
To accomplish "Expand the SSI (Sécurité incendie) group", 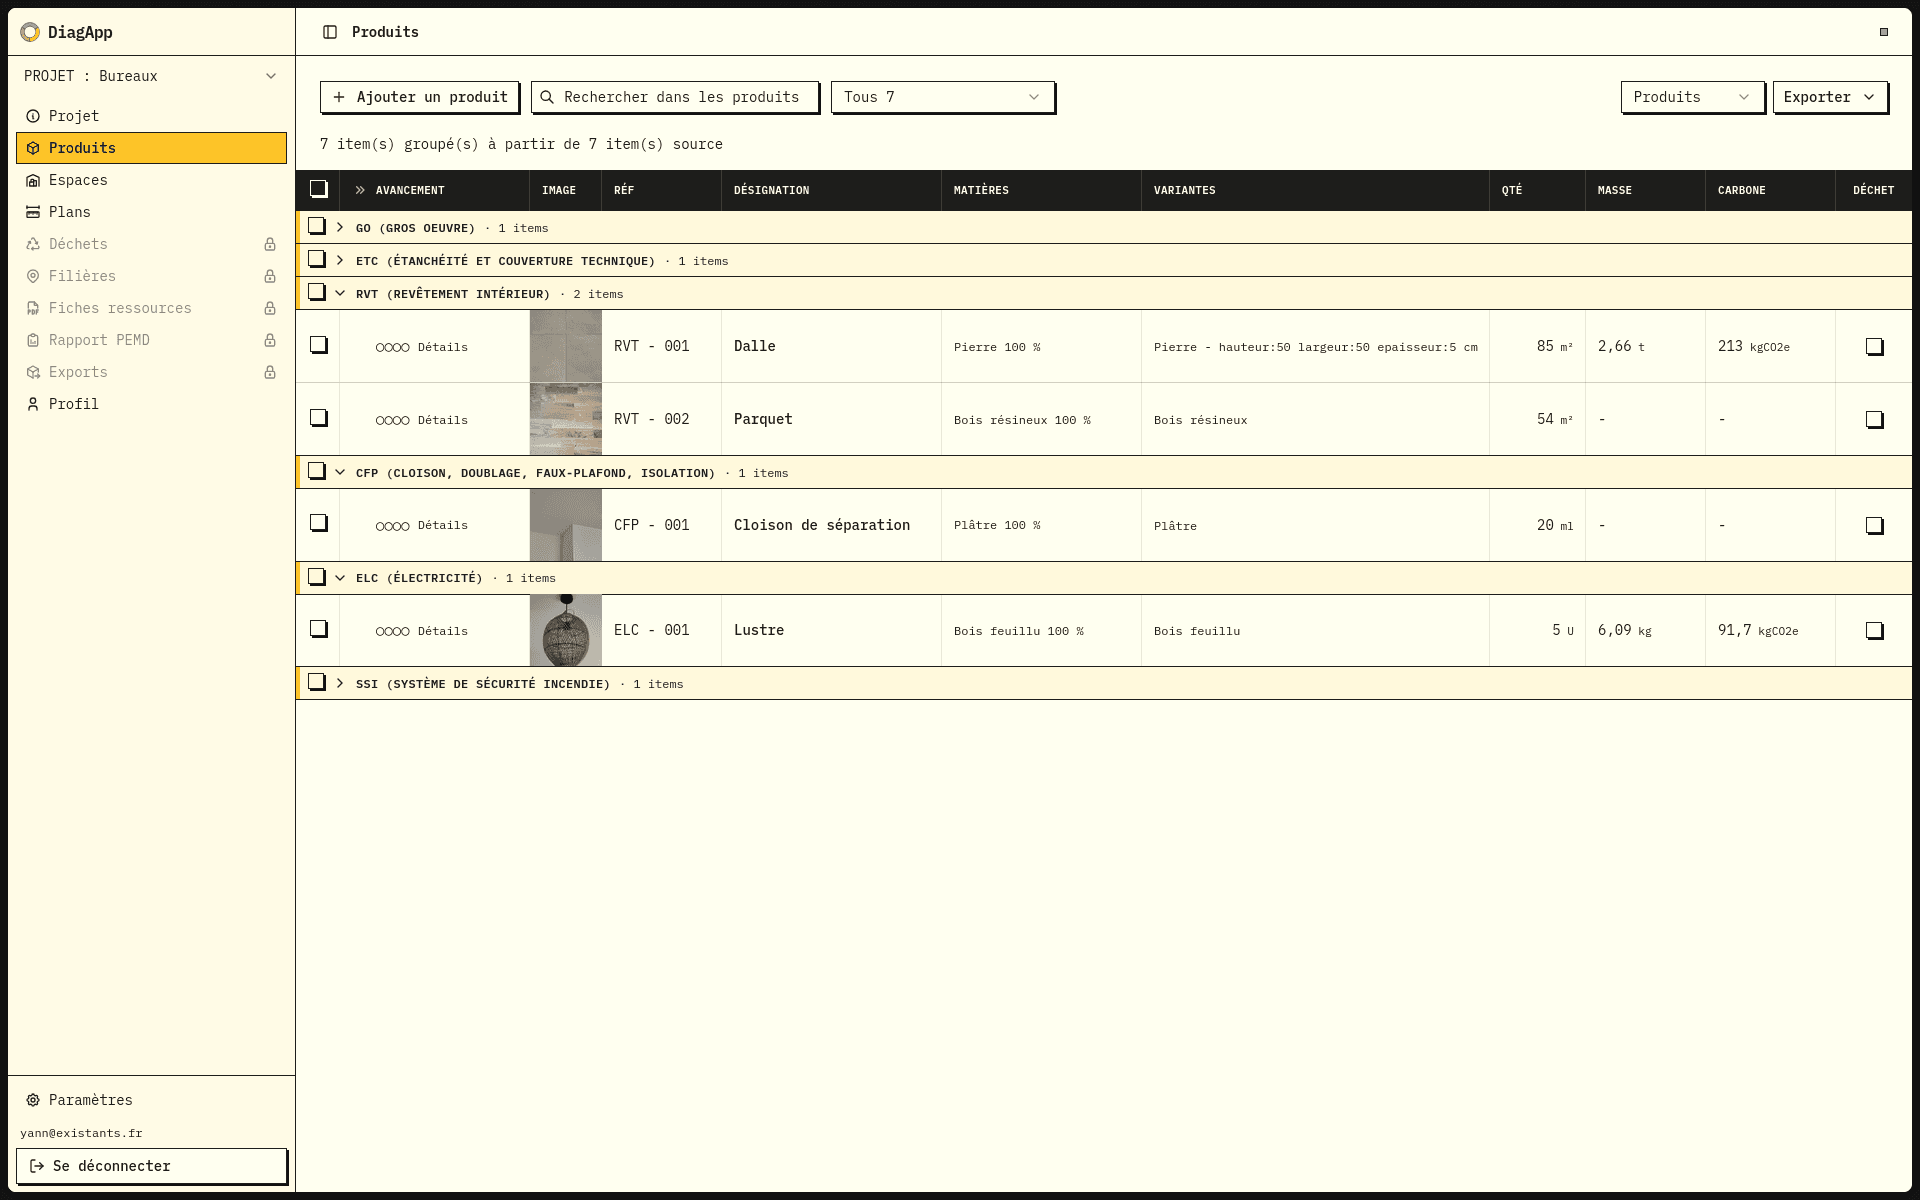I will 340,683.
